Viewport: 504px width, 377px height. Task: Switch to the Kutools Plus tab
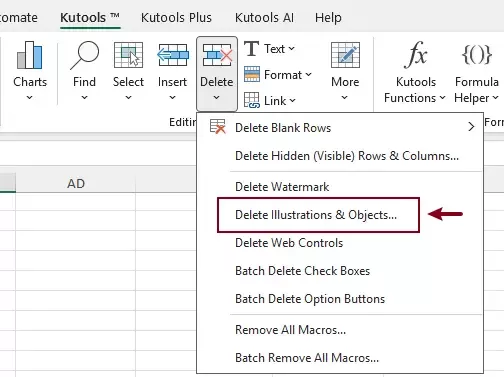click(x=176, y=18)
